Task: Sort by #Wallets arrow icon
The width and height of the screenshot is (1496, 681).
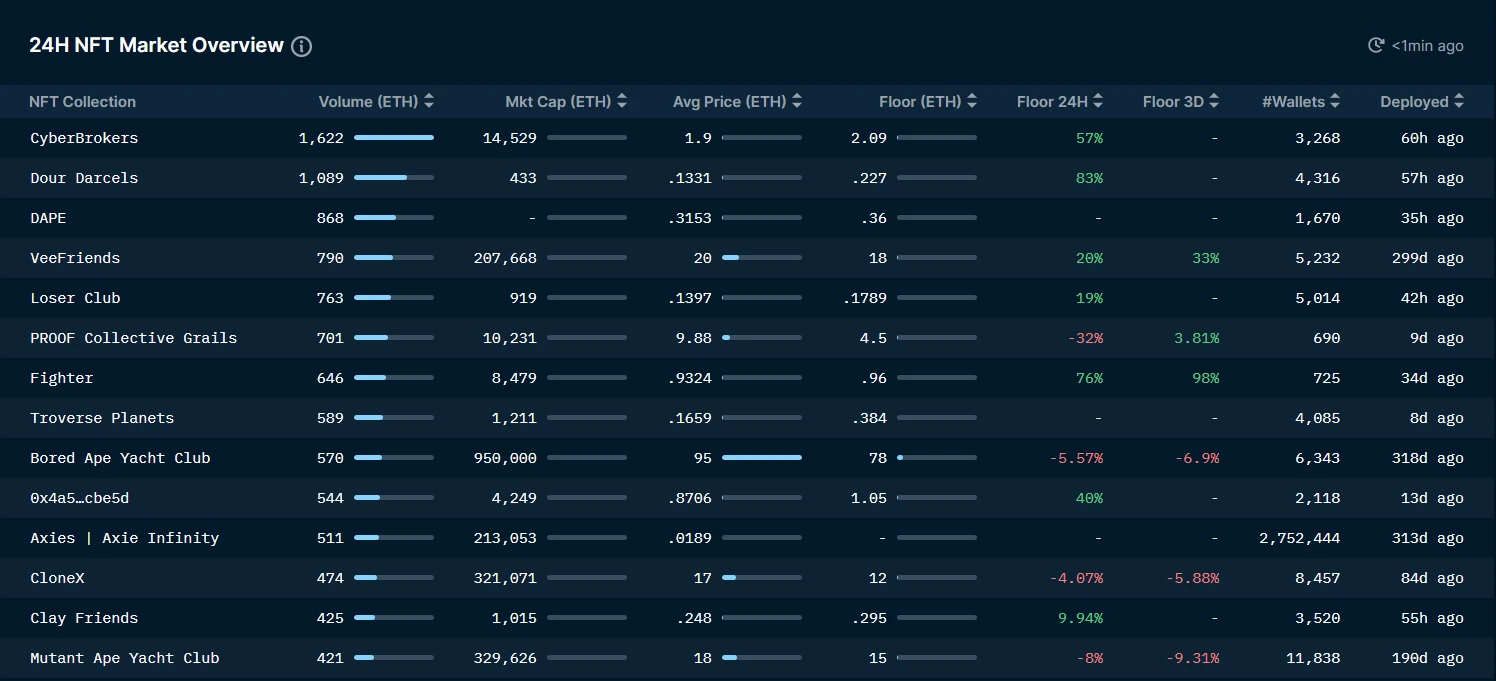Action: pyautogui.click(x=1335, y=101)
